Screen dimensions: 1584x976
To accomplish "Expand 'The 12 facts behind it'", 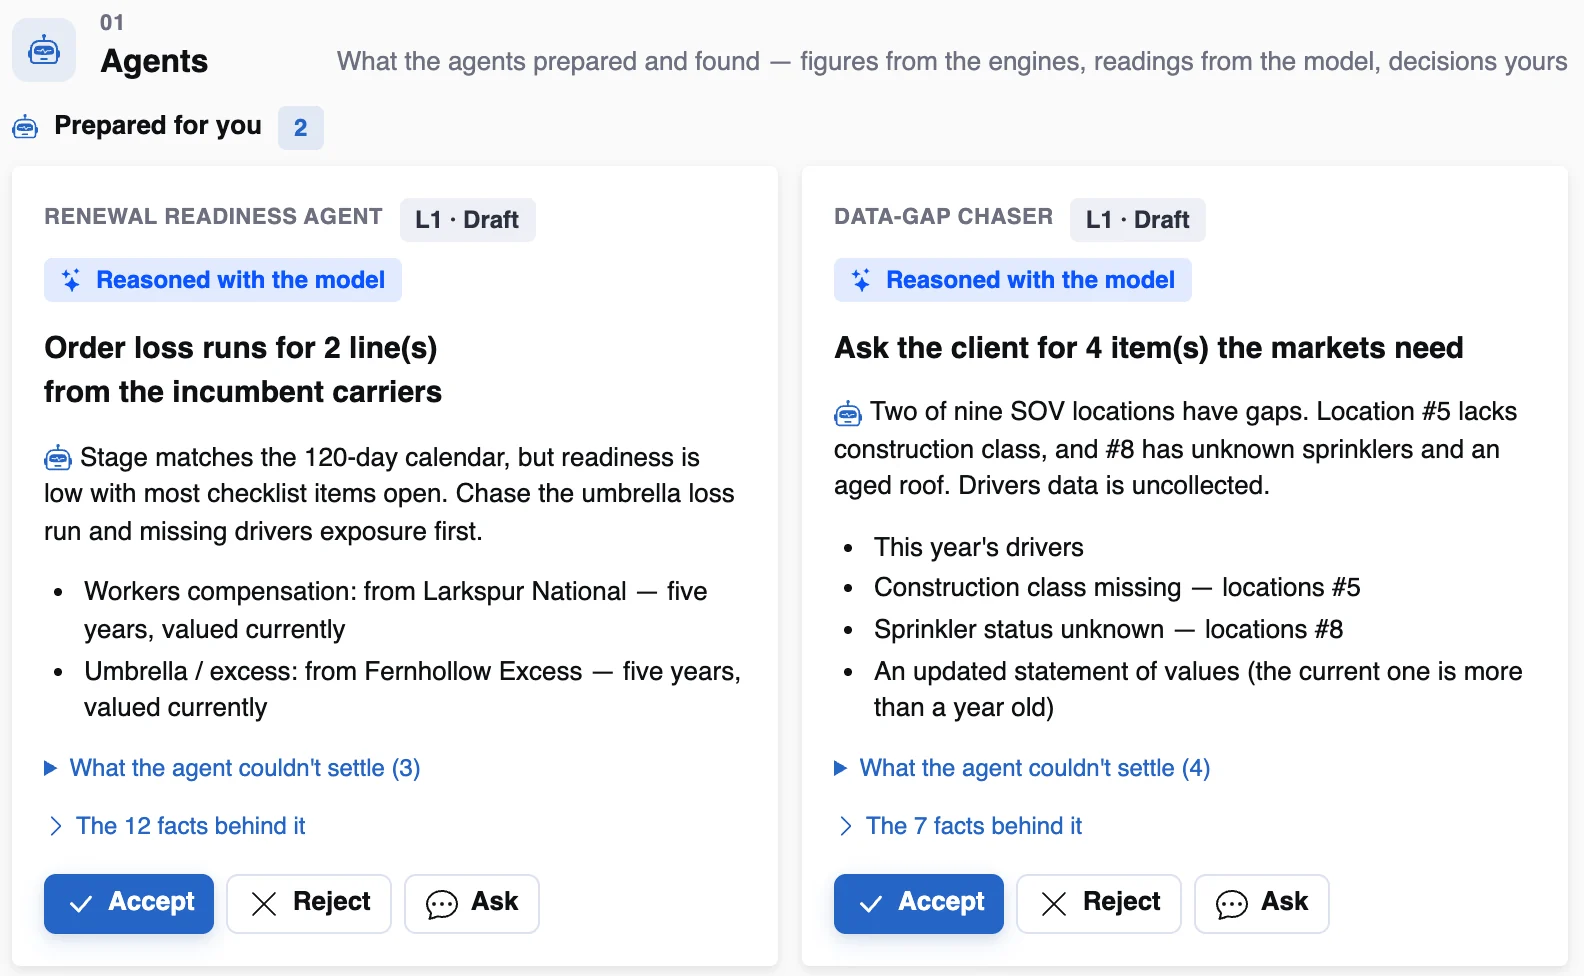I will (x=177, y=826).
